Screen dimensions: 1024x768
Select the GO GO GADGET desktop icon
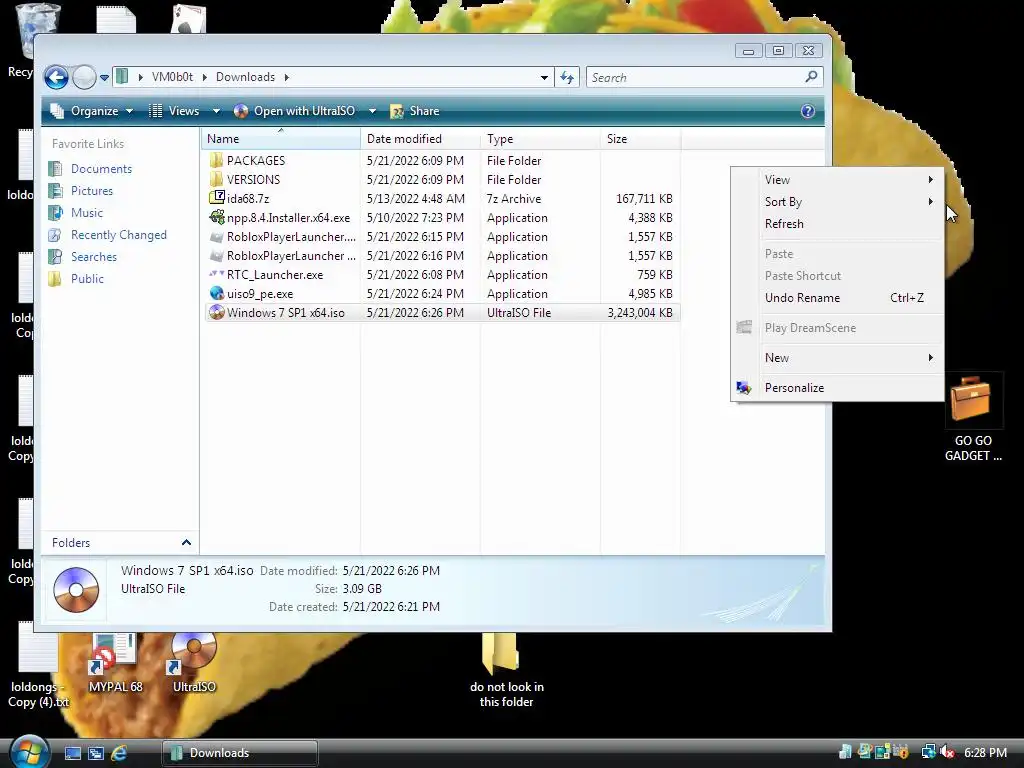coord(972,419)
